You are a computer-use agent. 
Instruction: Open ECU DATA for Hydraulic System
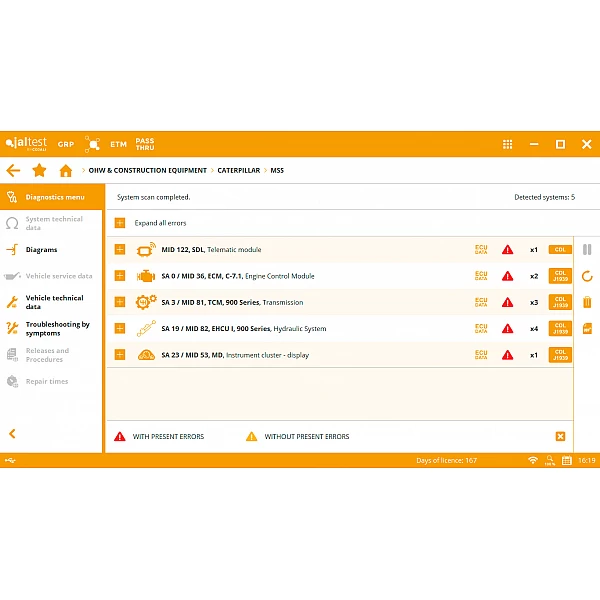pyautogui.click(x=481, y=328)
